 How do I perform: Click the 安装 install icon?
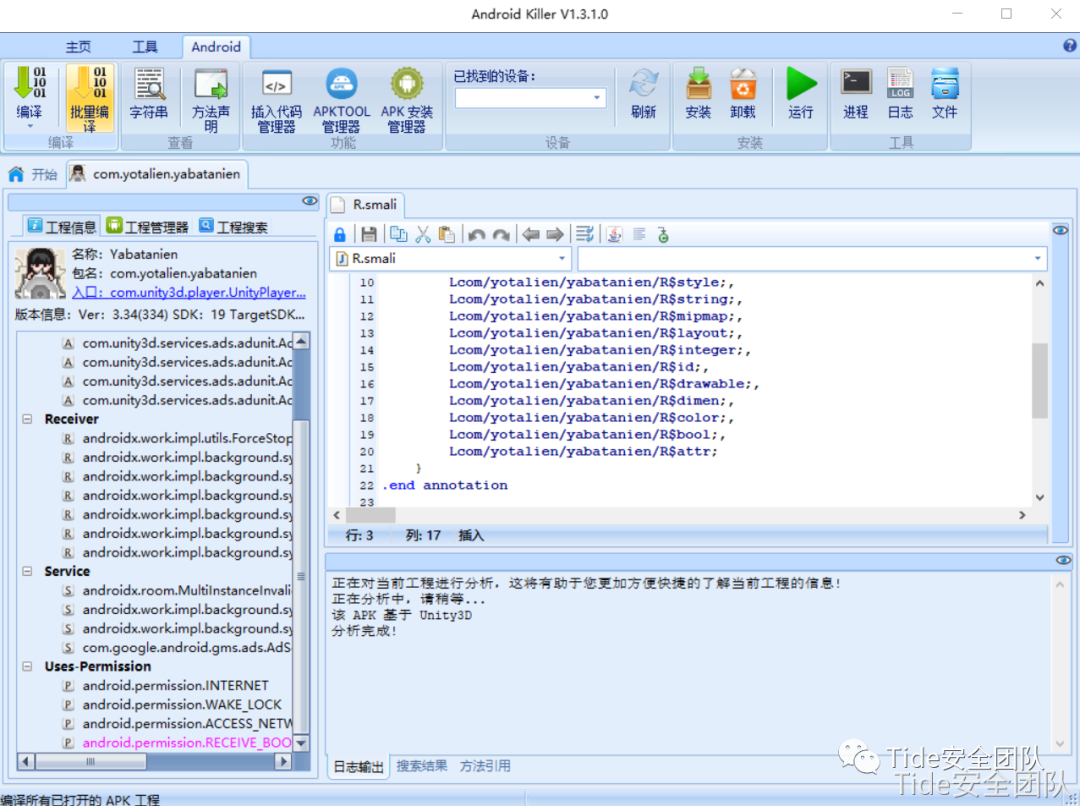coord(698,84)
